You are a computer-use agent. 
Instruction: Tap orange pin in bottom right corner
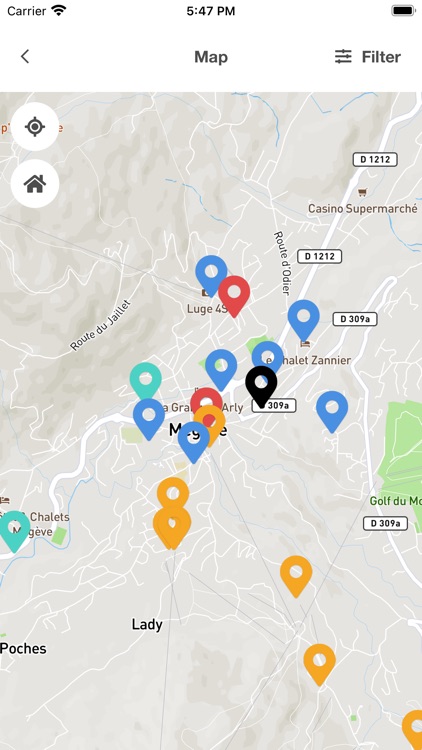coord(414,730)
